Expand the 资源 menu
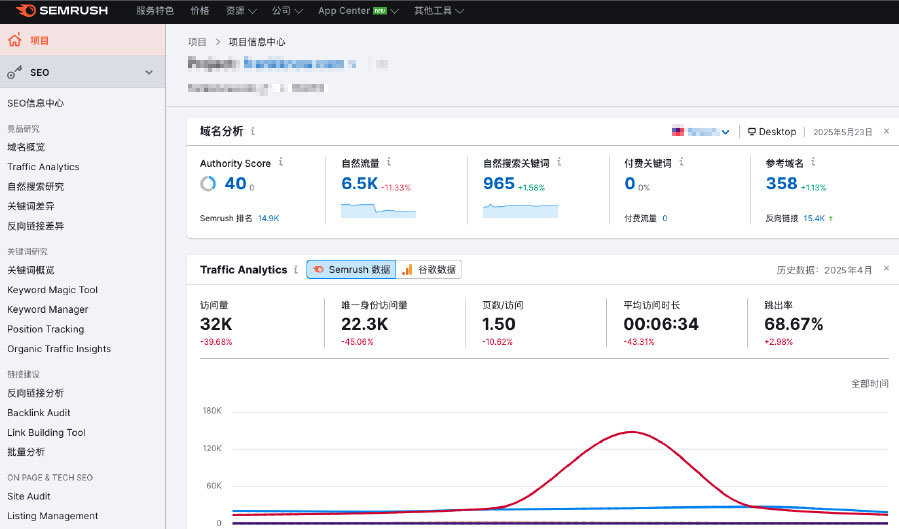Screen dimensions: 899x529 241,10
